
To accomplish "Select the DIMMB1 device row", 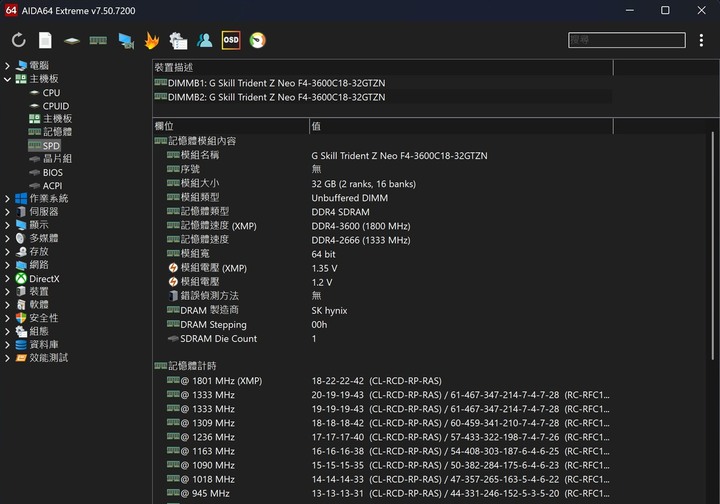I will [382, 83].
